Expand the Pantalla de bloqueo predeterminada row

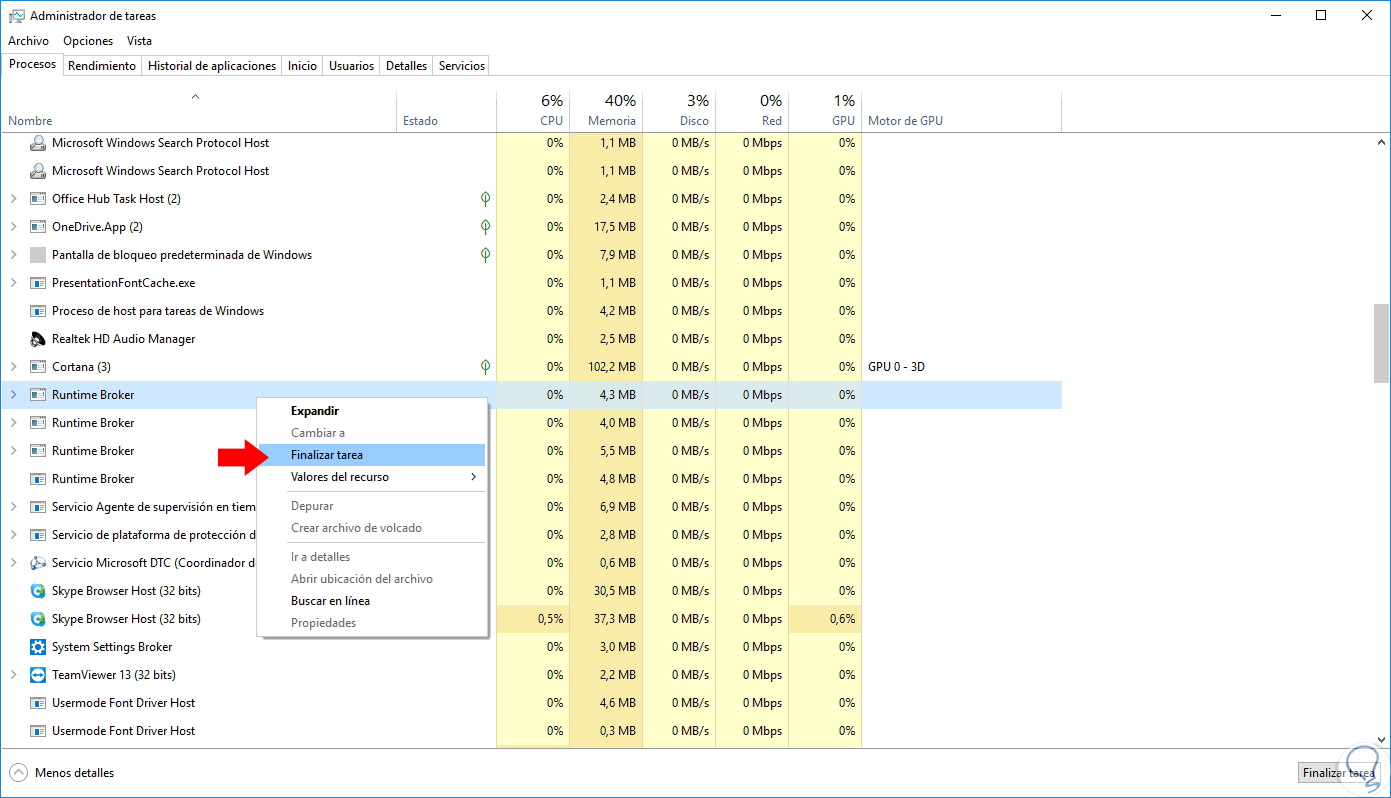13,255
